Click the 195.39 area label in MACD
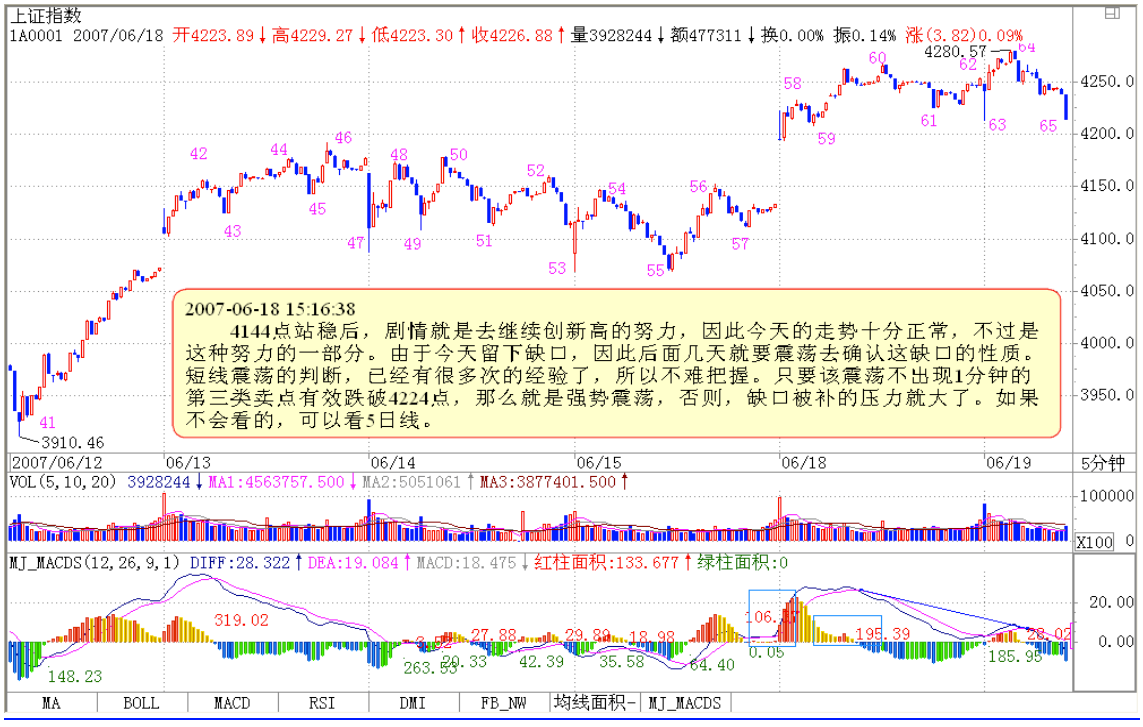 (x=883, y=634)
